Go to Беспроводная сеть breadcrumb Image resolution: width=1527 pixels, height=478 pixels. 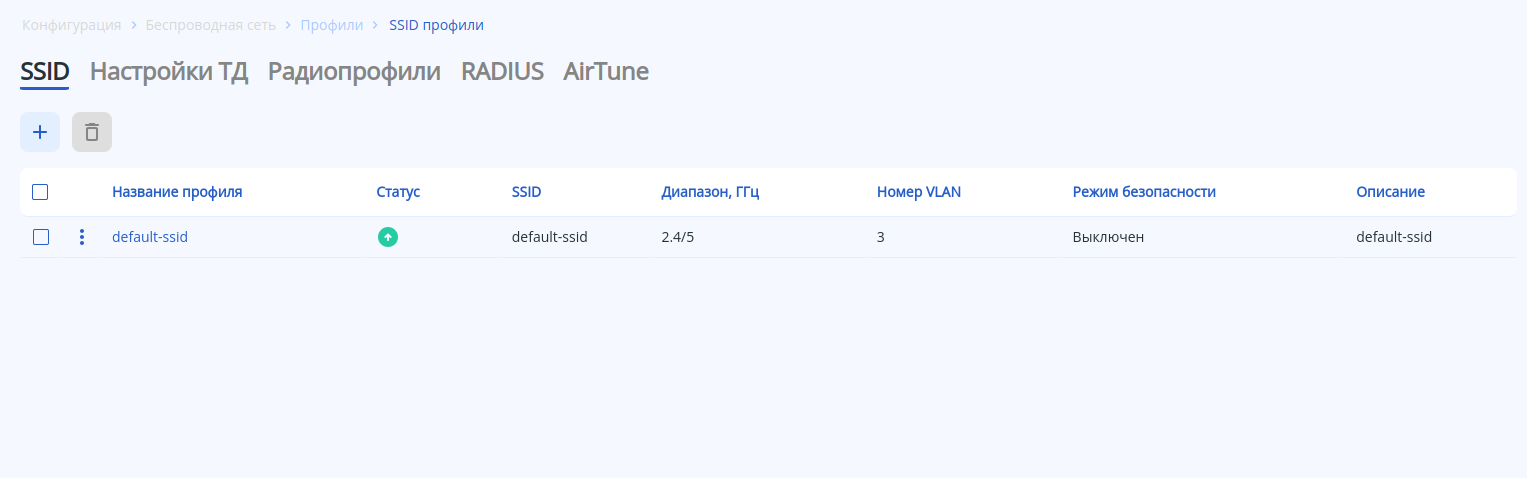coord(211,25)
